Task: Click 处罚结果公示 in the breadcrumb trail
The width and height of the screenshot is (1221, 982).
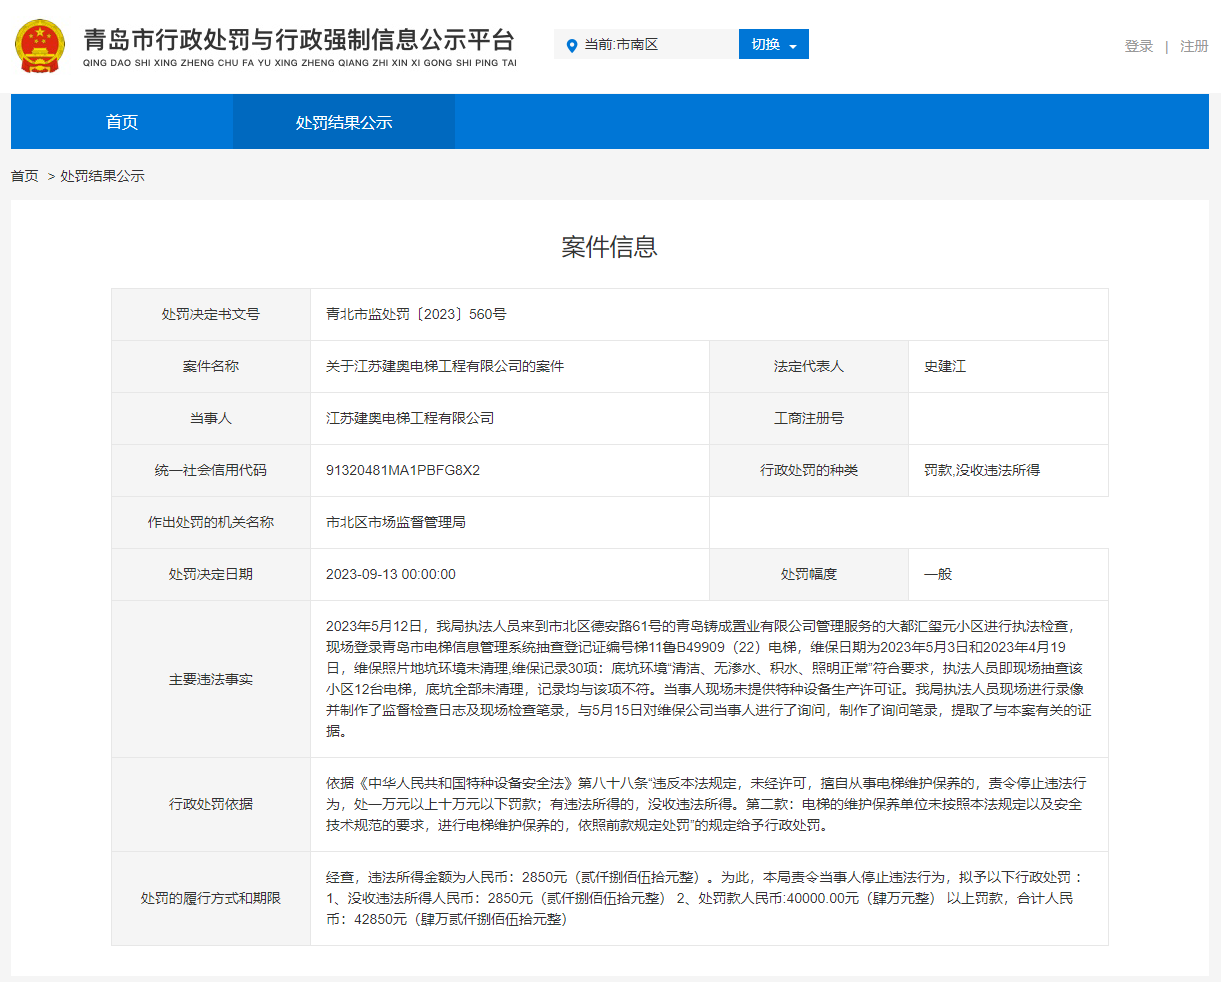Action: pos(102,176)
